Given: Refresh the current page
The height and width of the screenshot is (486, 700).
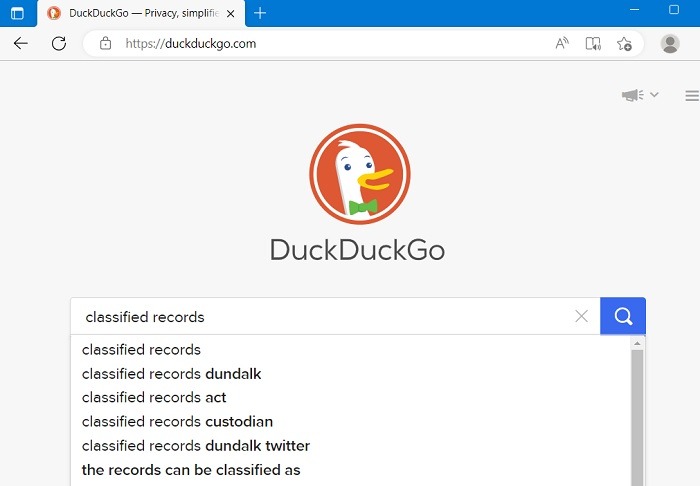Looking at the screenshot, I should point(59,43).
